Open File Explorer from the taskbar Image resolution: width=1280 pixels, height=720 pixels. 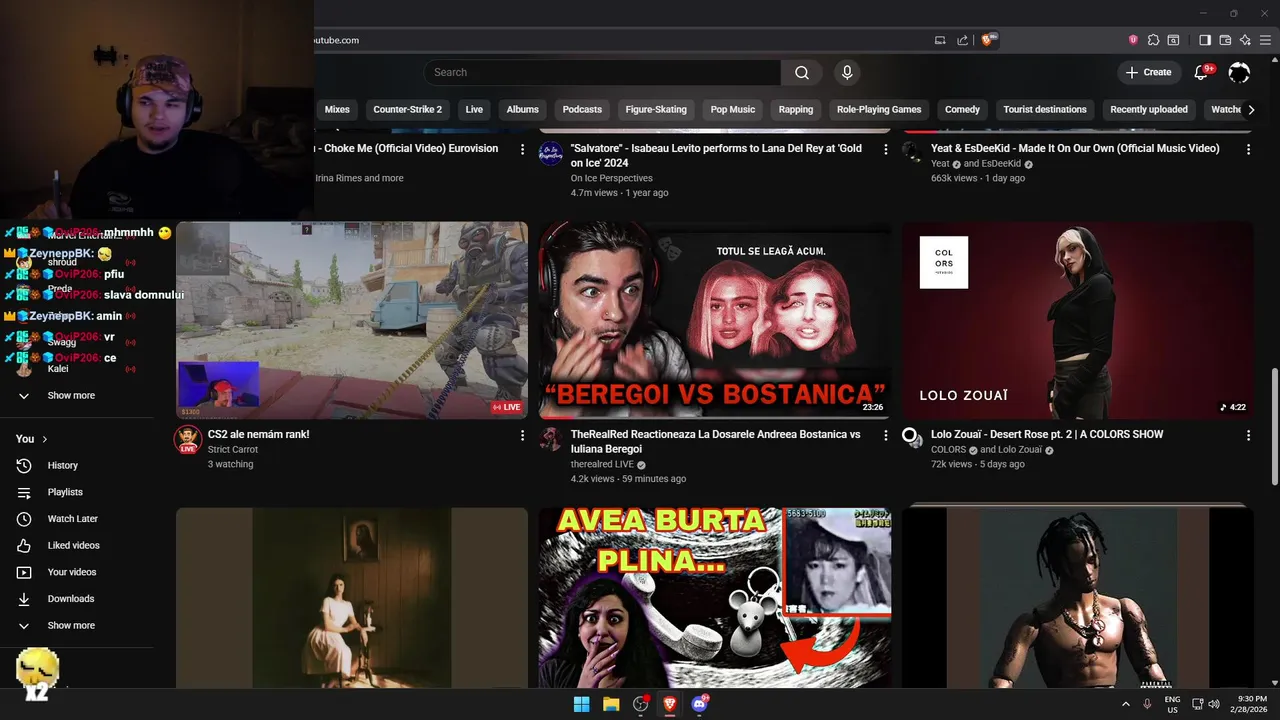point(611,704)
